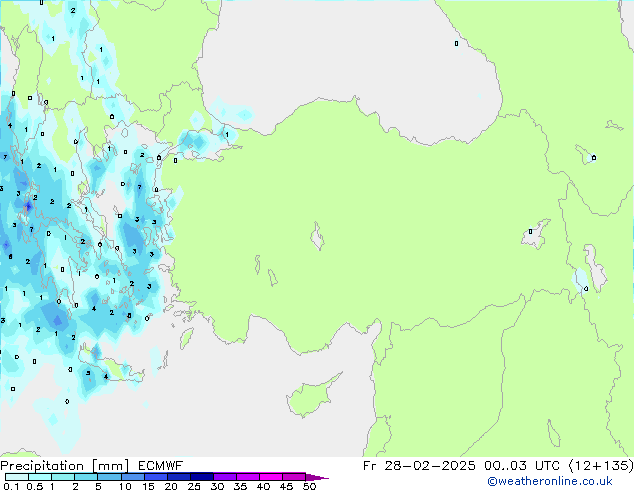634x490 pixels.
Task: Click the legend value '15'
Action: click(148, 486)
